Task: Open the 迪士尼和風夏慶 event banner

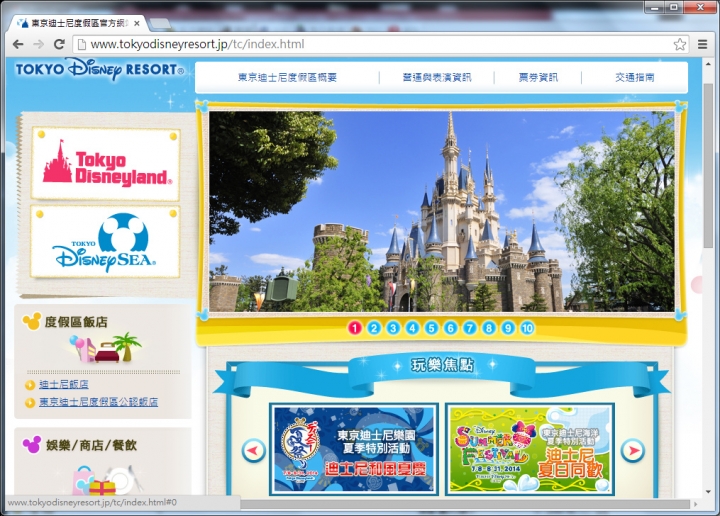Action: 354,449
